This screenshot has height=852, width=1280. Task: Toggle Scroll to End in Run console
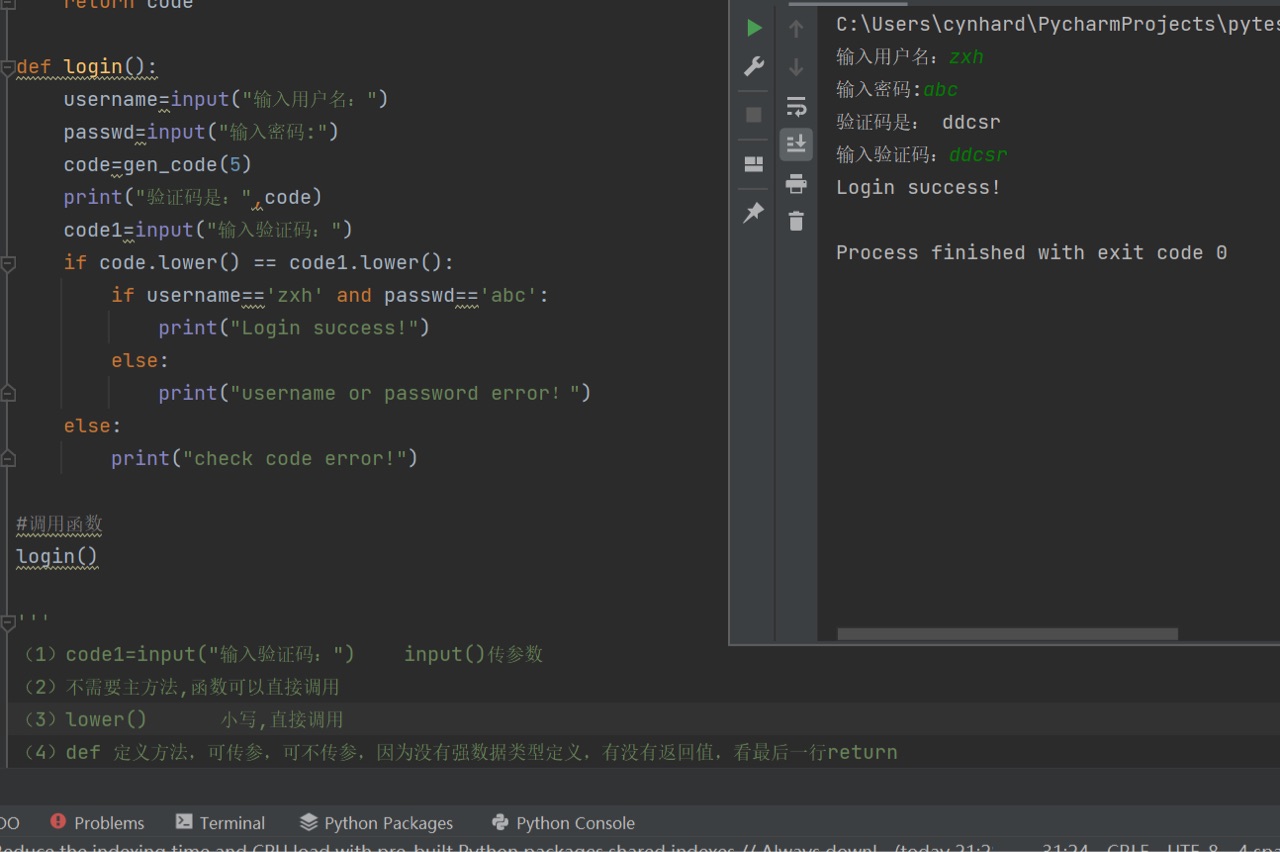point(796,144)
